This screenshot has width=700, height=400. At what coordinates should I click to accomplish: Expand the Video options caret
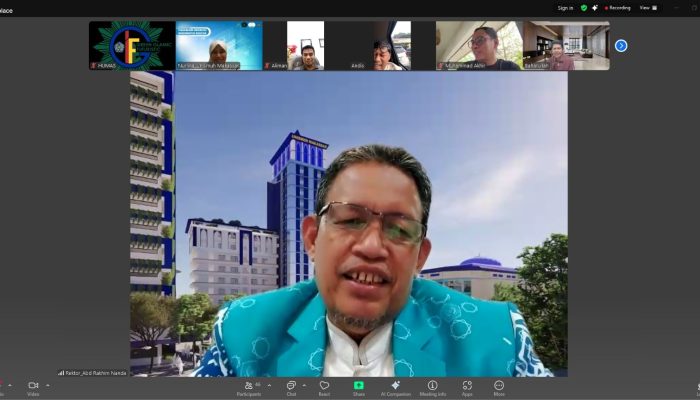click(x=48, y=385)
